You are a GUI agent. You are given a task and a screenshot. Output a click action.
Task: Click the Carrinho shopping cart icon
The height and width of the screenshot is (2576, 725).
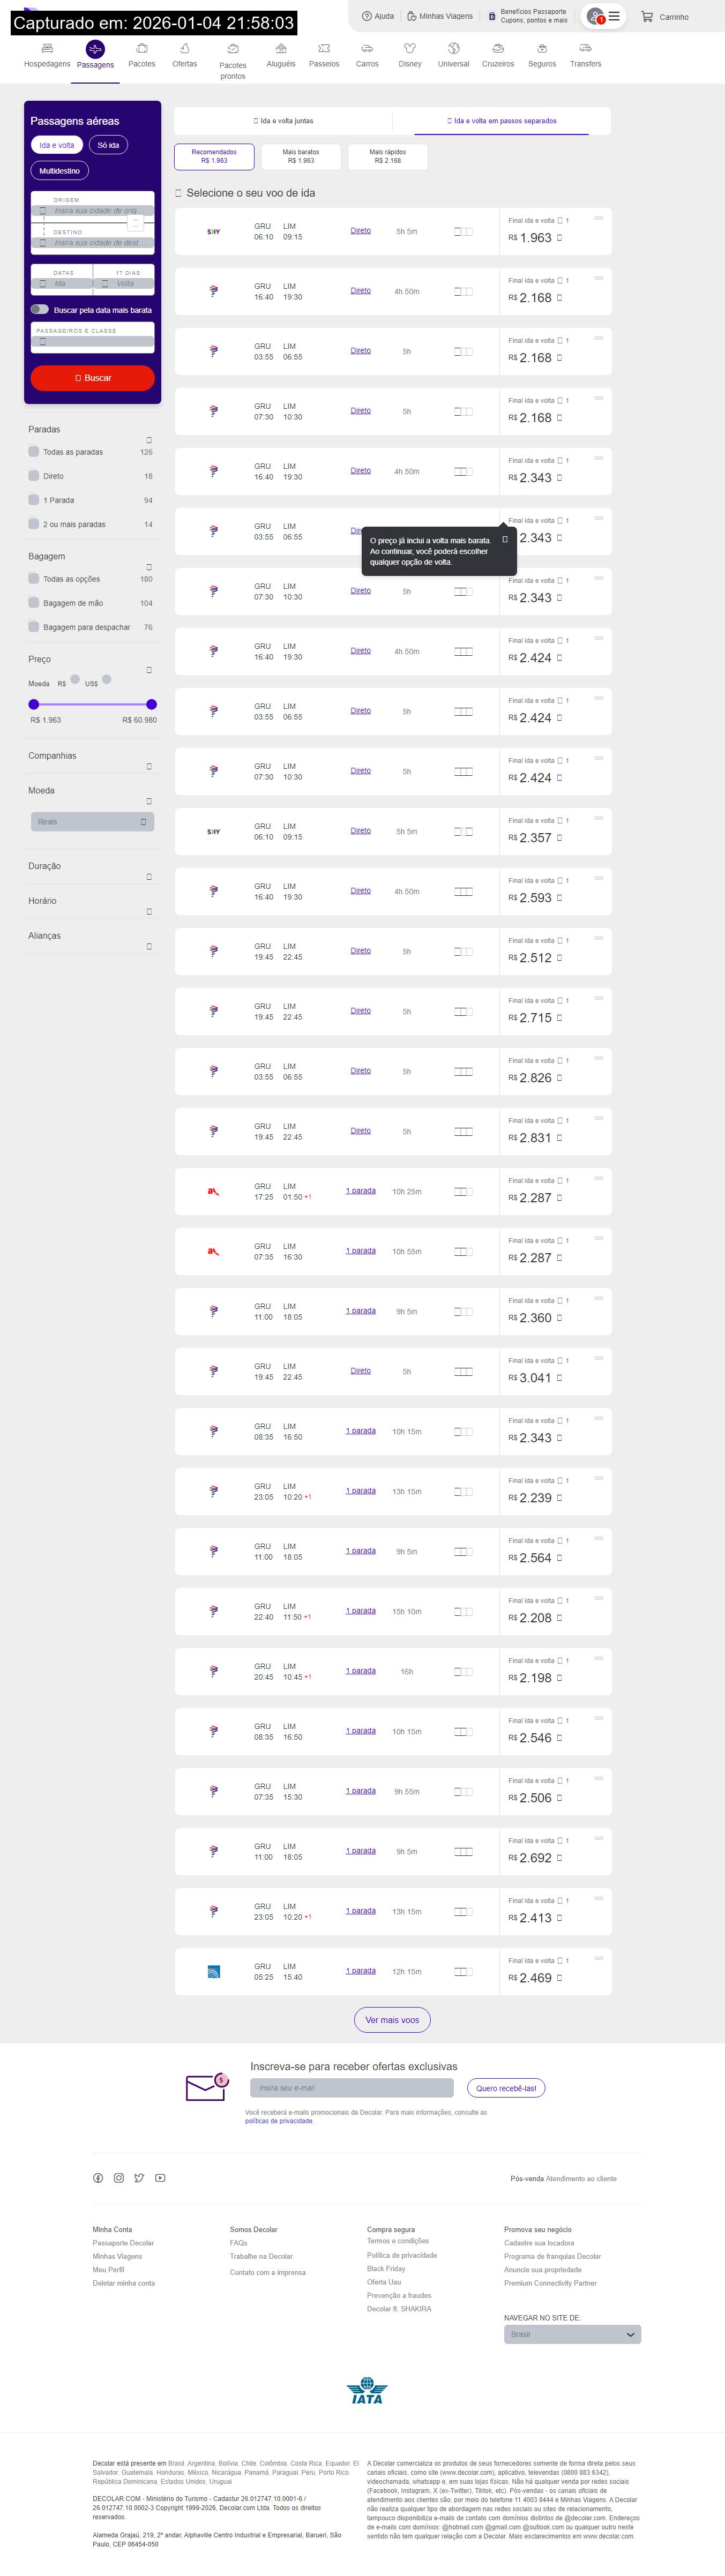[647, 17]
